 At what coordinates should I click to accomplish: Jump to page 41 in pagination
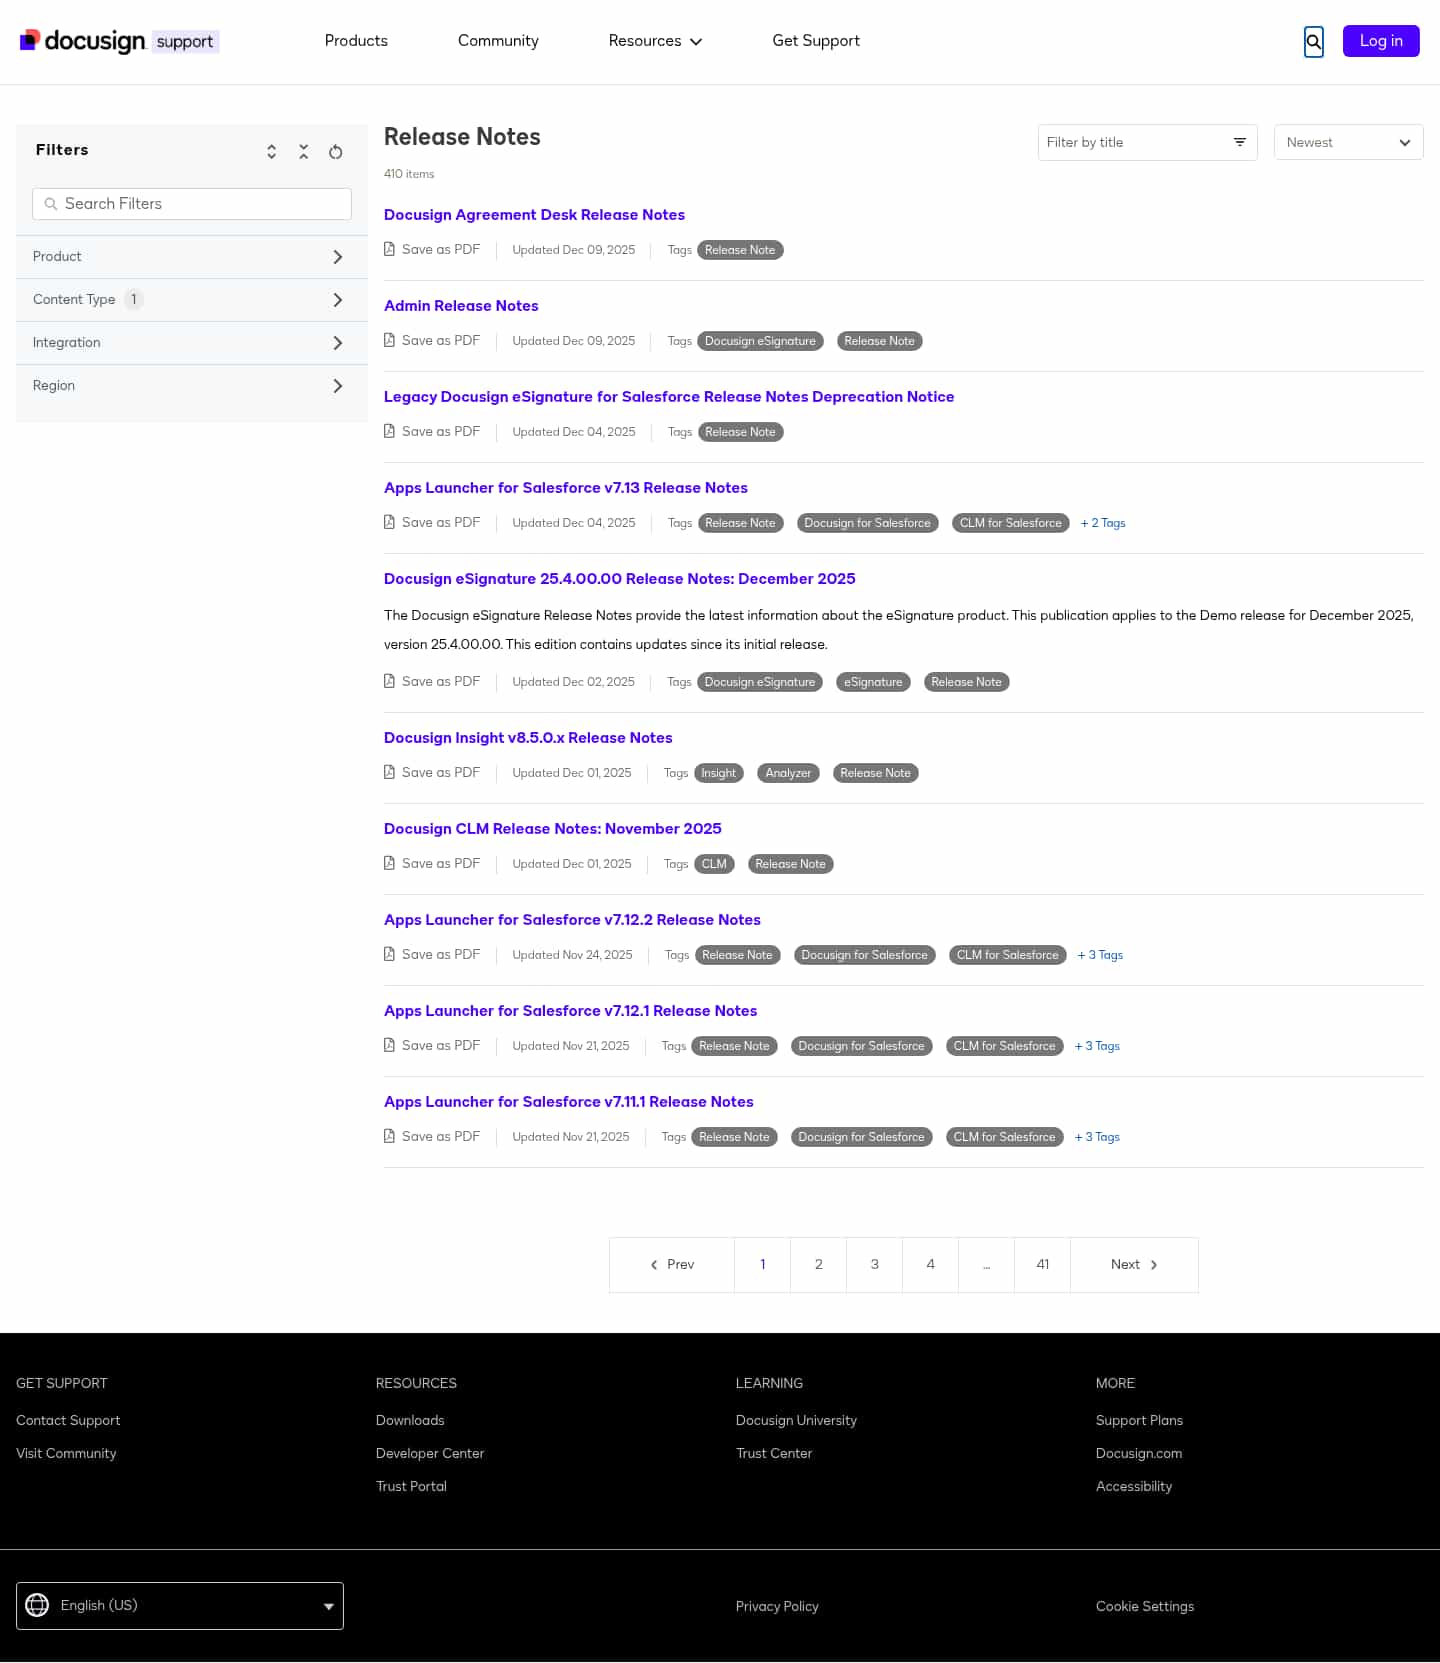point(1042,1265)
